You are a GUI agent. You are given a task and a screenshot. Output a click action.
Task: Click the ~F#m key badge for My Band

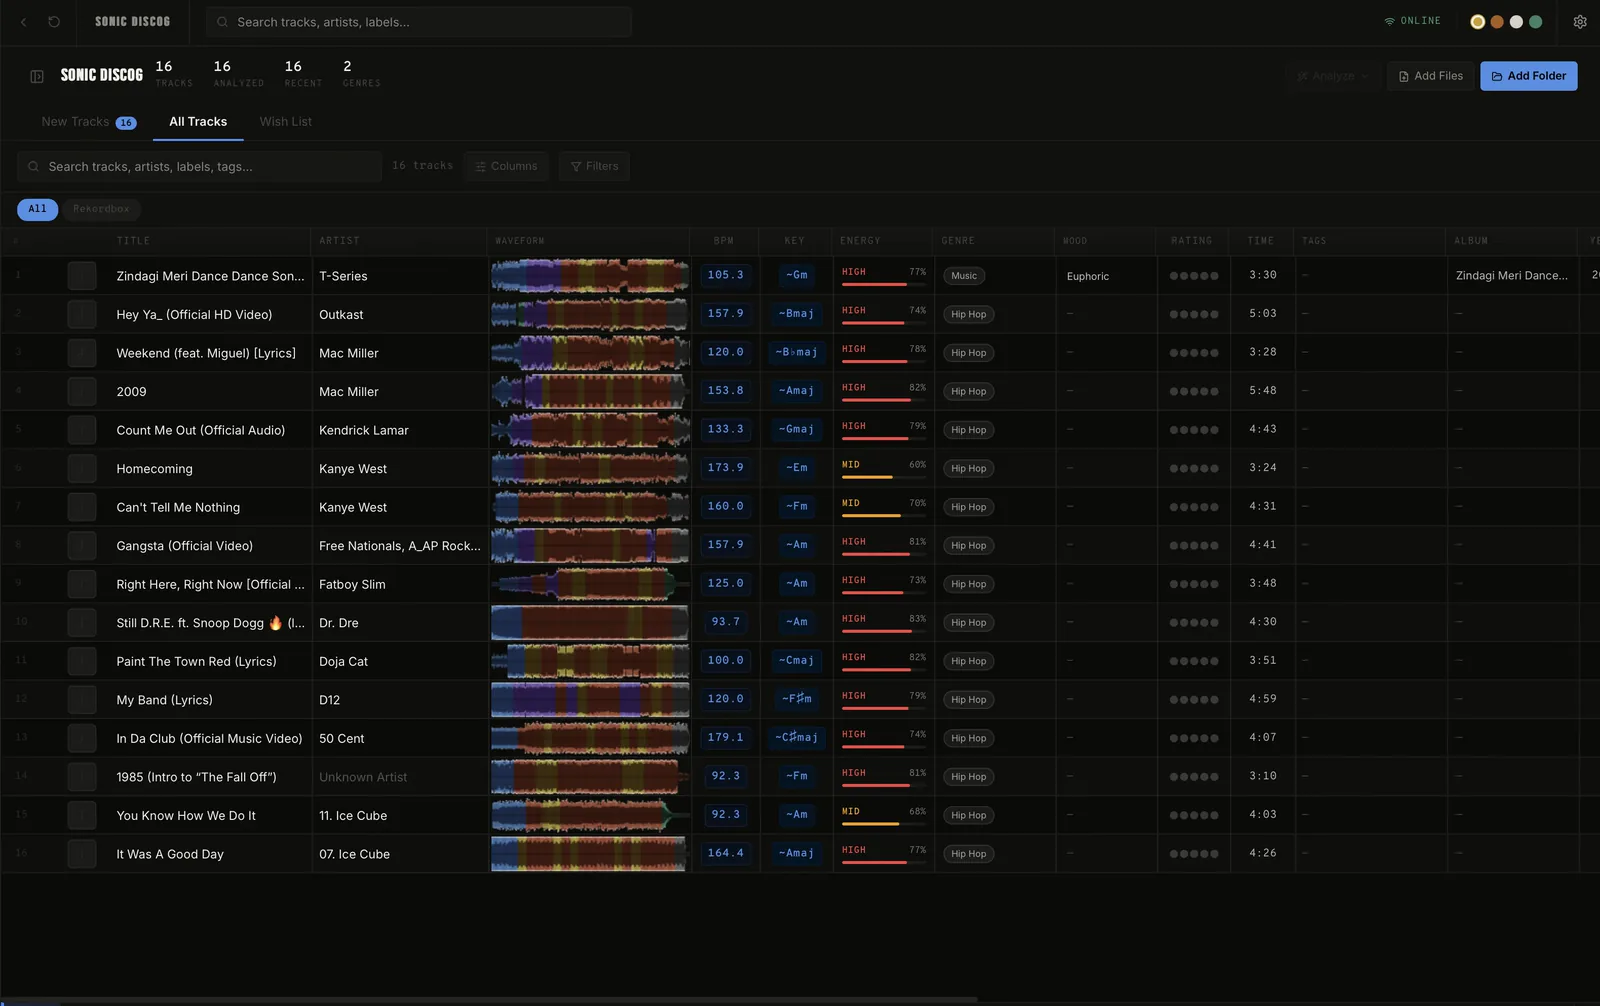(797, 699)
